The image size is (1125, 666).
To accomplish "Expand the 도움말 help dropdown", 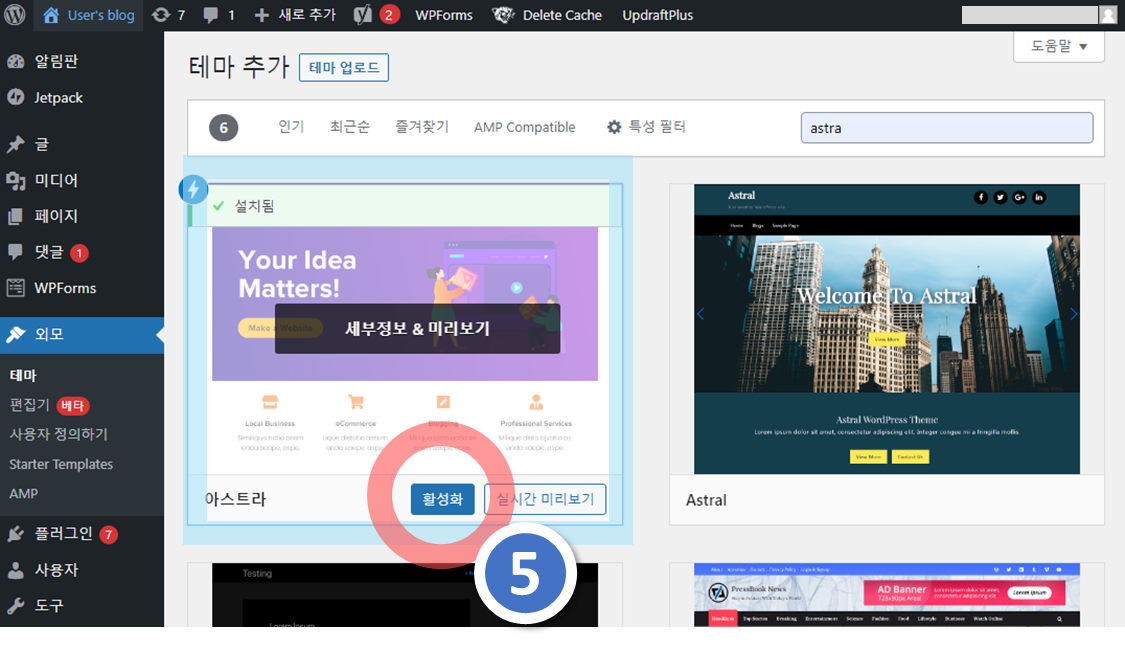I will pos(1059,47).
